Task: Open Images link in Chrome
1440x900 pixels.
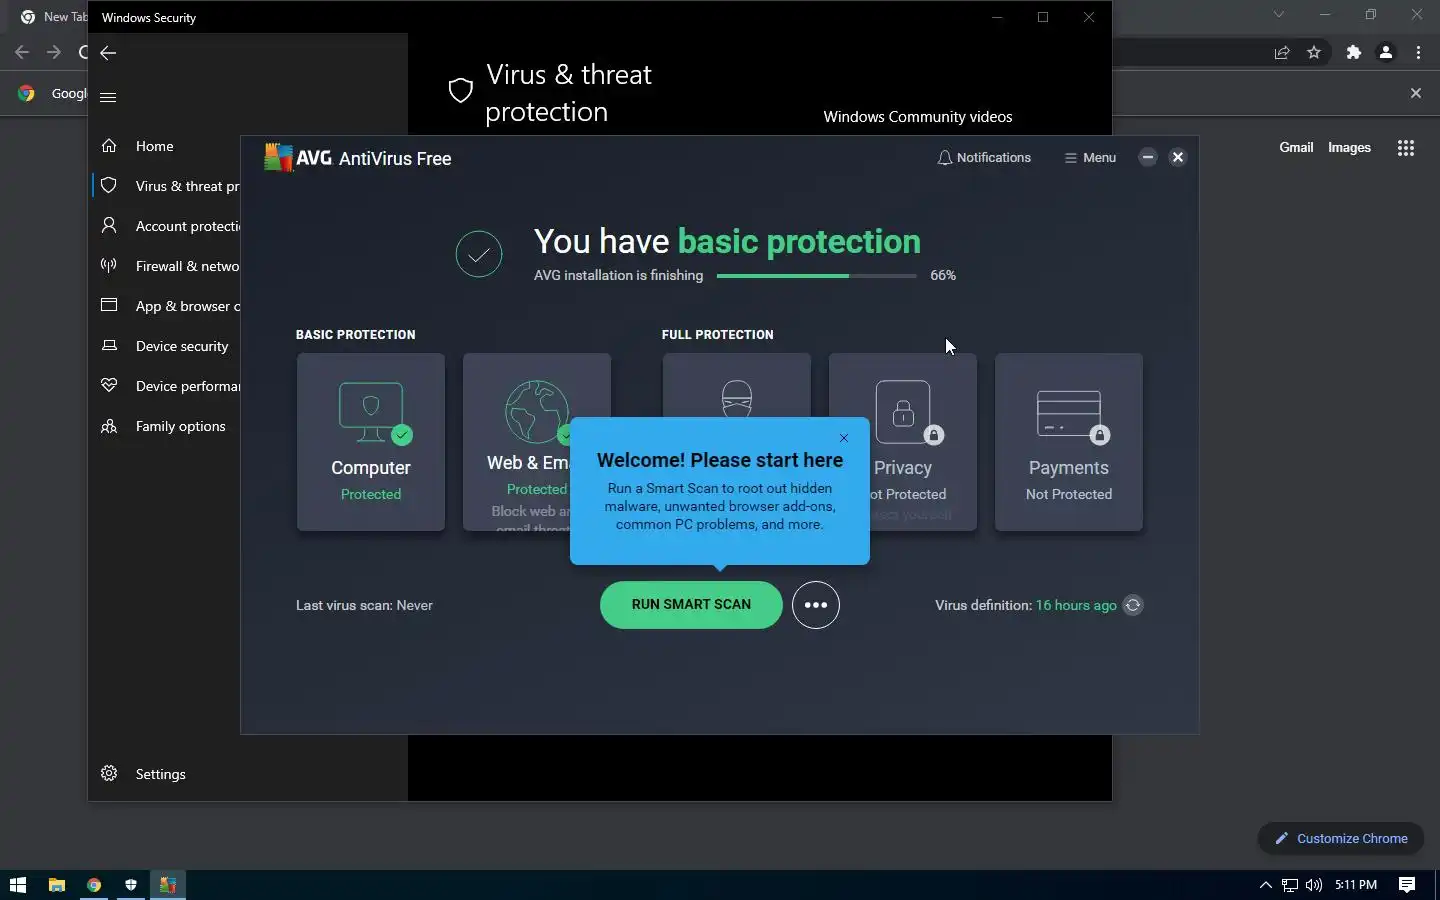Action: coord(1349,147)
